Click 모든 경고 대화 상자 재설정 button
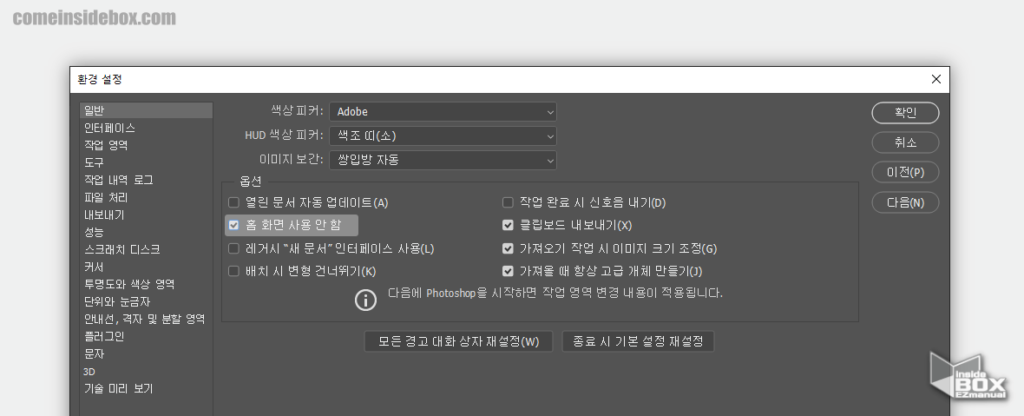 point(458,342)
